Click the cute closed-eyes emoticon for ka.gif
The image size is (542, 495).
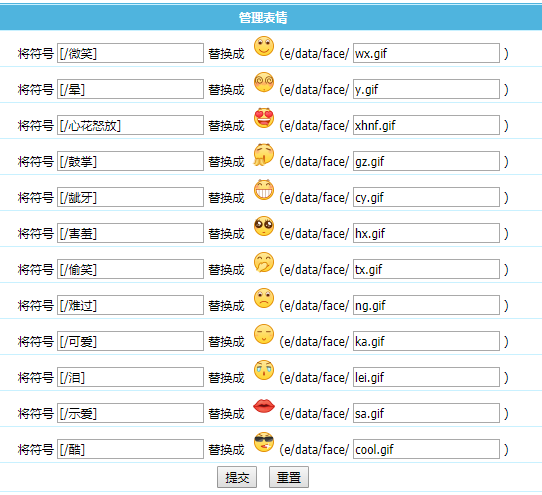pyautogui.click(x=264, y=334)
